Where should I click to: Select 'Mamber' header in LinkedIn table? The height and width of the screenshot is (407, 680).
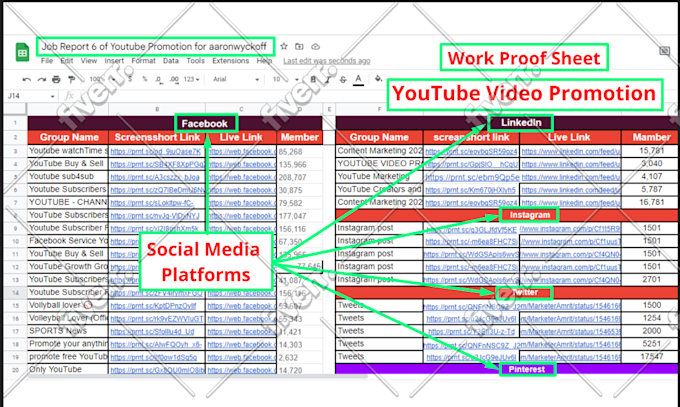click(651, 137)
